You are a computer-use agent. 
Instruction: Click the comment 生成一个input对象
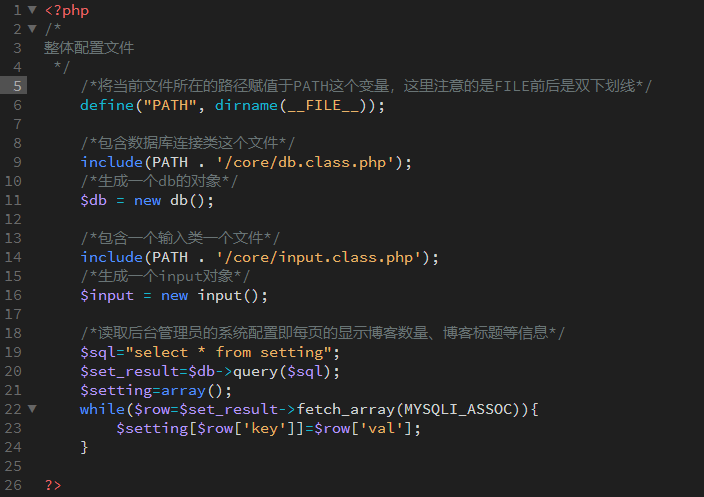(x=165, y=276)
